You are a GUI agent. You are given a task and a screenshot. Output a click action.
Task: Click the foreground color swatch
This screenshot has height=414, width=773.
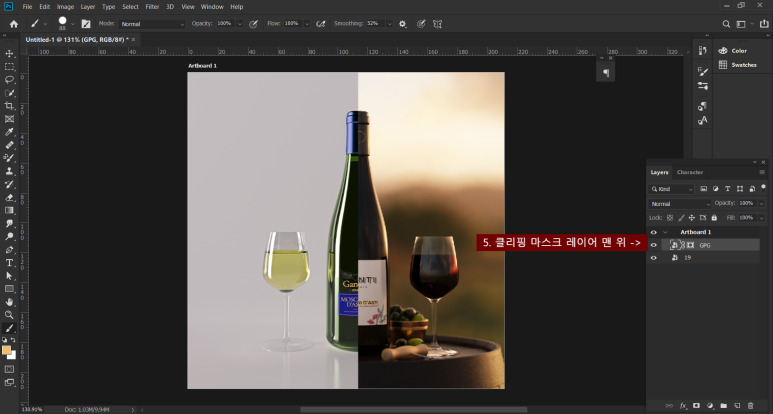6,350
